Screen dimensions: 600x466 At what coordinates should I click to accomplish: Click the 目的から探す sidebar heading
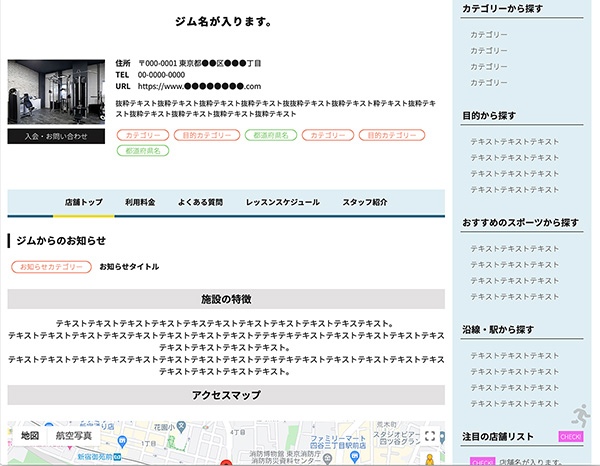click(x=489, y=116)
